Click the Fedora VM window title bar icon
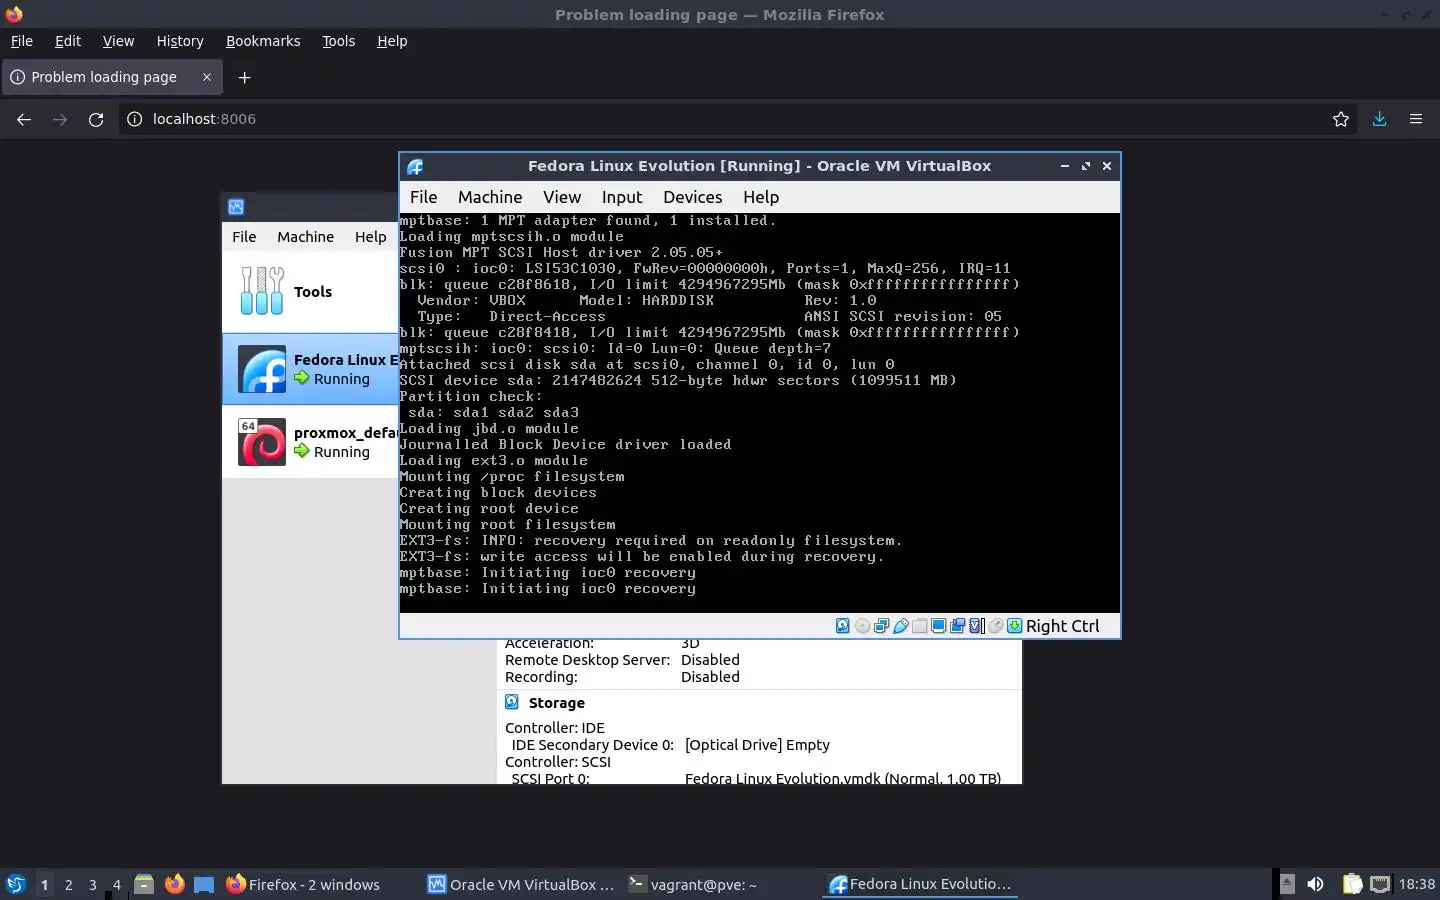1440x900 pixels. click(415, 167)
